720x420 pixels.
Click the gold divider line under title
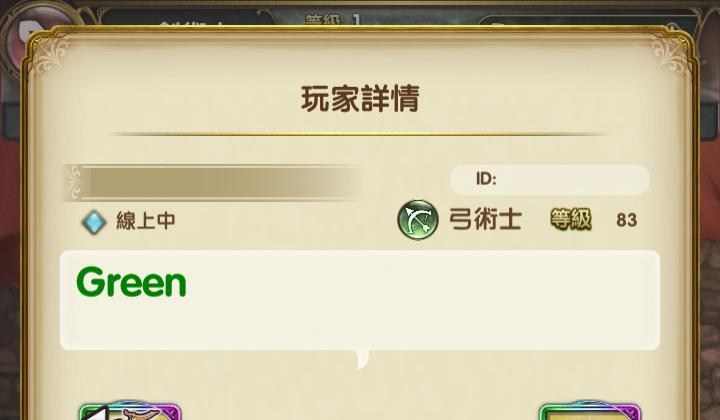pyautogui.click(x=360, y=134)
